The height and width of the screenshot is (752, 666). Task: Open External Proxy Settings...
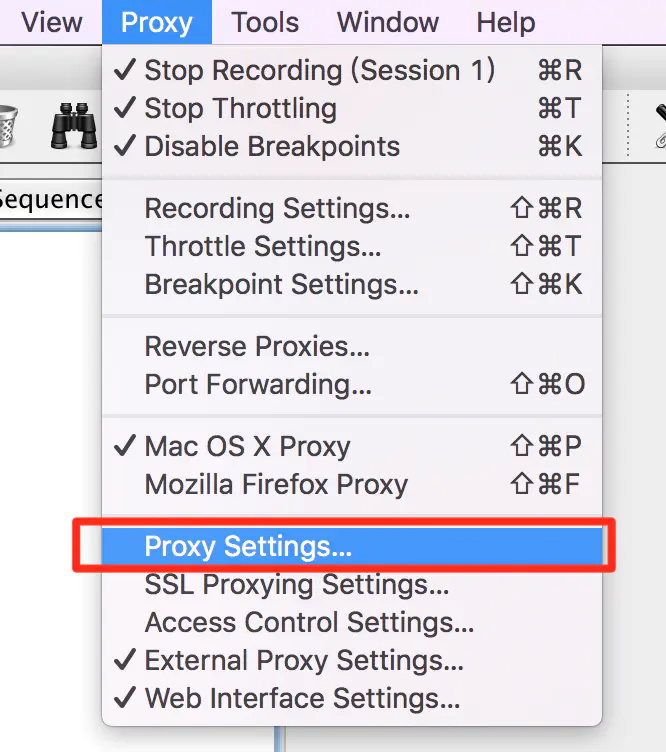(352, 660)
